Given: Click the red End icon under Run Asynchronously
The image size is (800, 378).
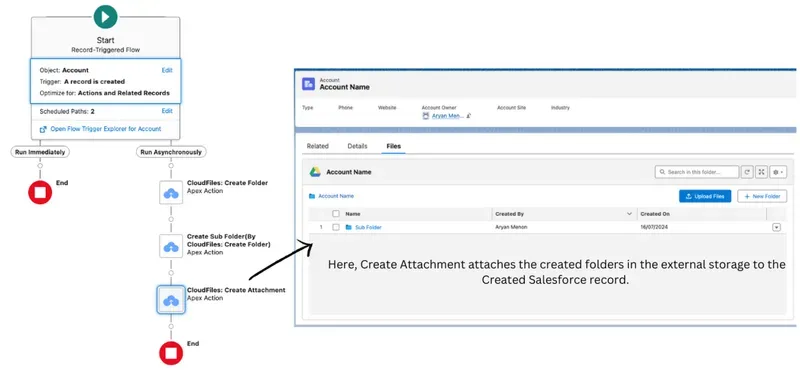Looking at the screenshot, I should 171,353.
